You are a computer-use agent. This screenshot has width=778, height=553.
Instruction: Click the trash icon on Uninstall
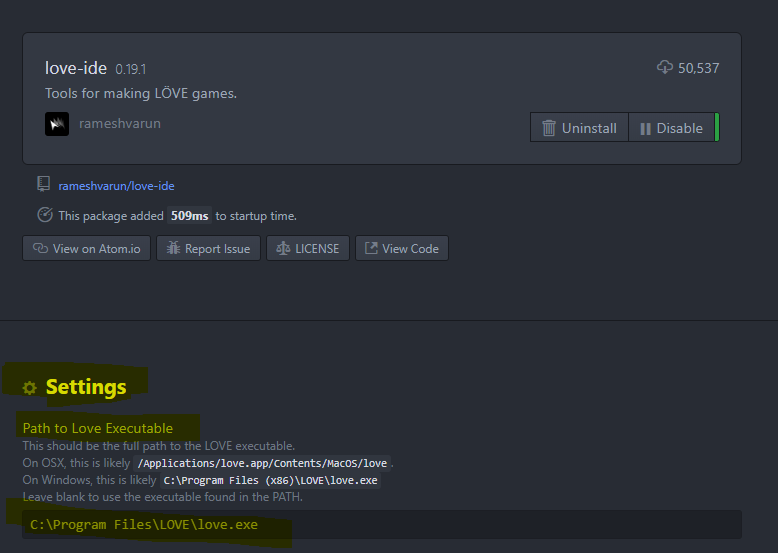click(x=549, y=128)
